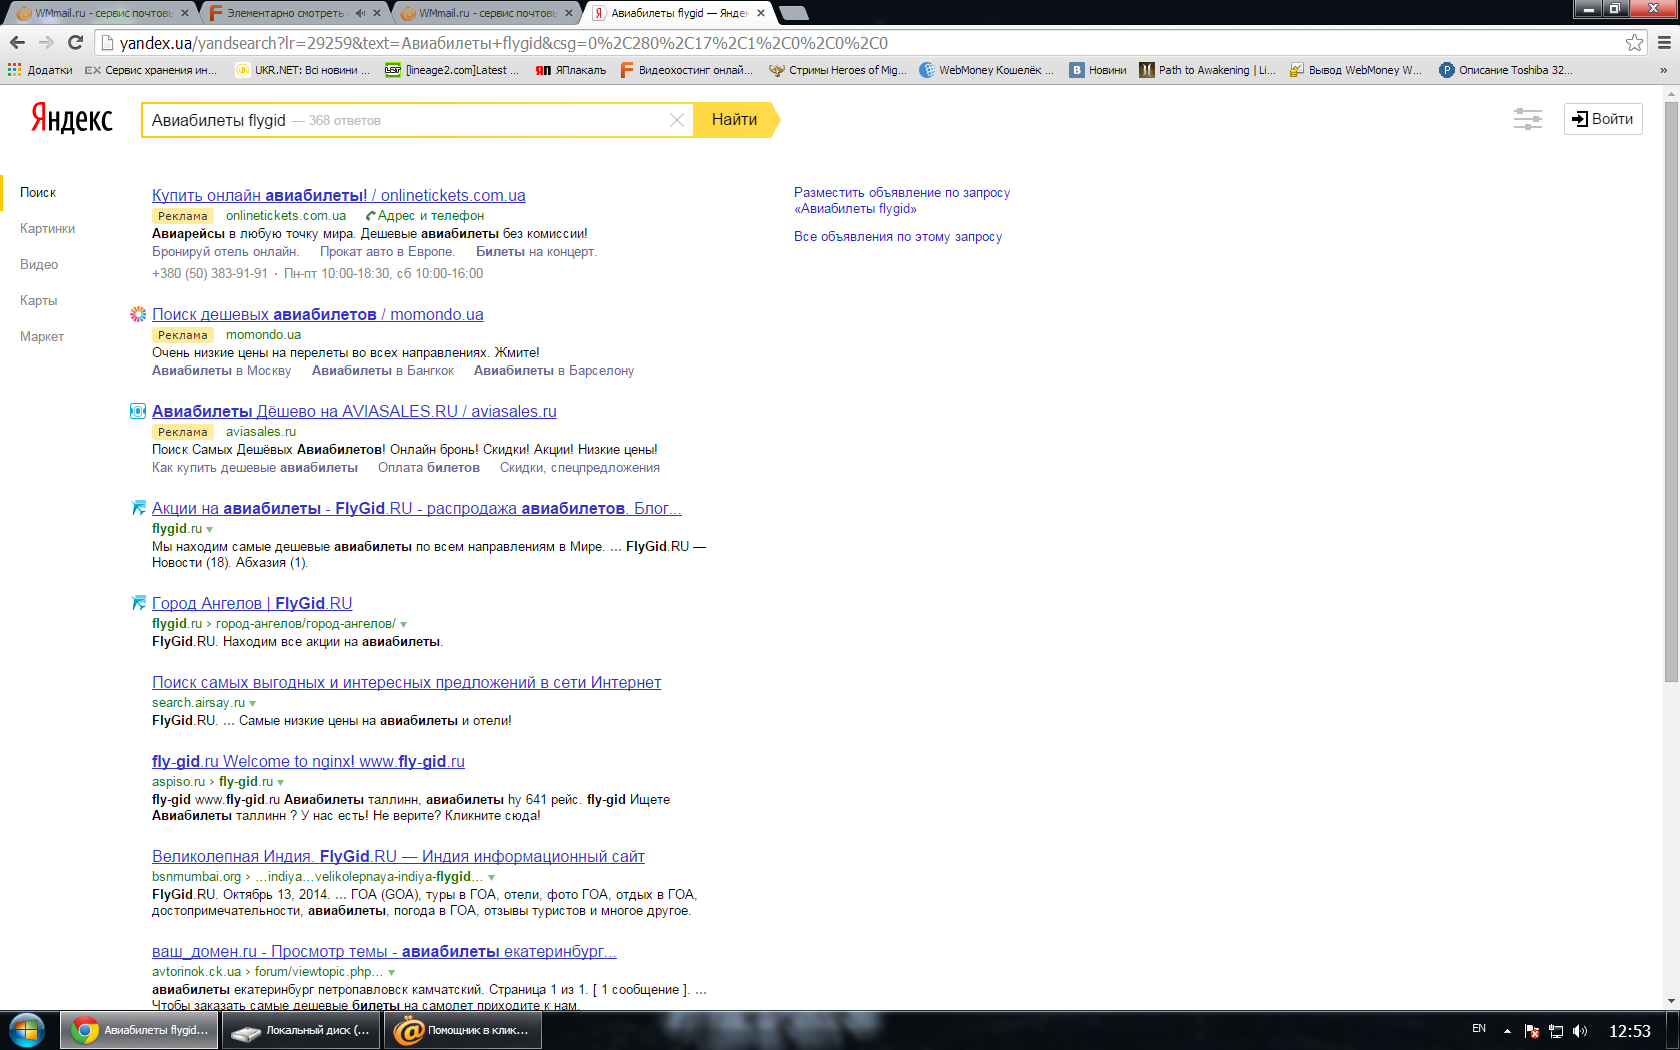
Task: Open fly-gid.ru Welcome to nginx link
Action: [x=308, y=761]
